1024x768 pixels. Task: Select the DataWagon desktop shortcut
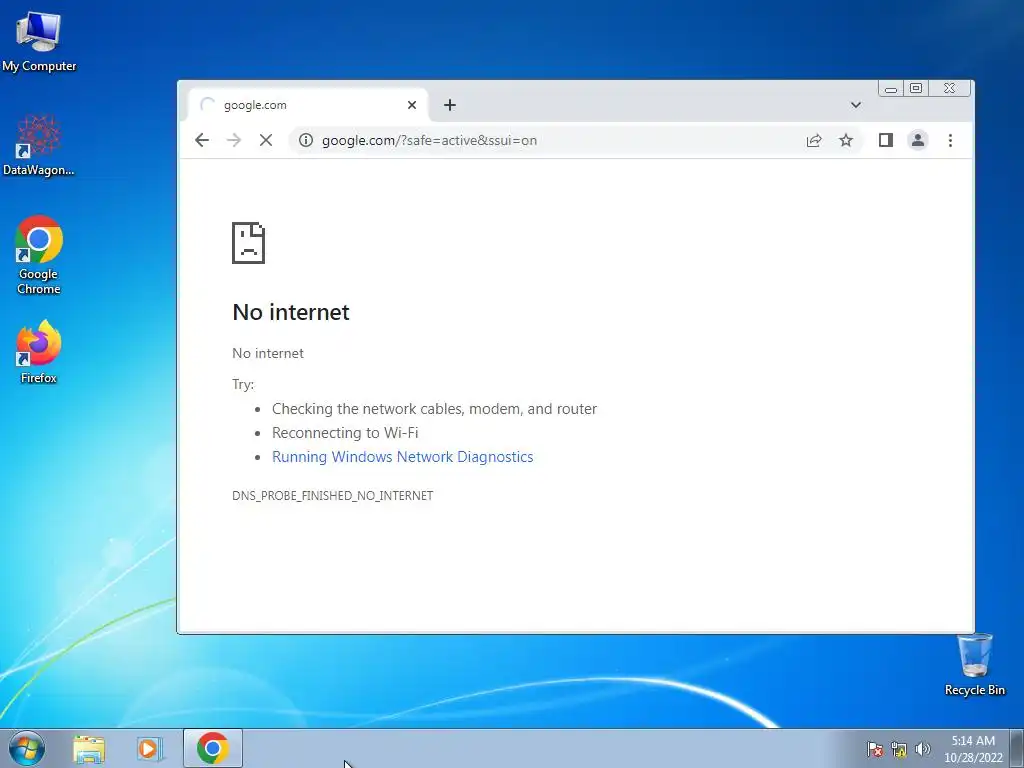tap(39, 145)
